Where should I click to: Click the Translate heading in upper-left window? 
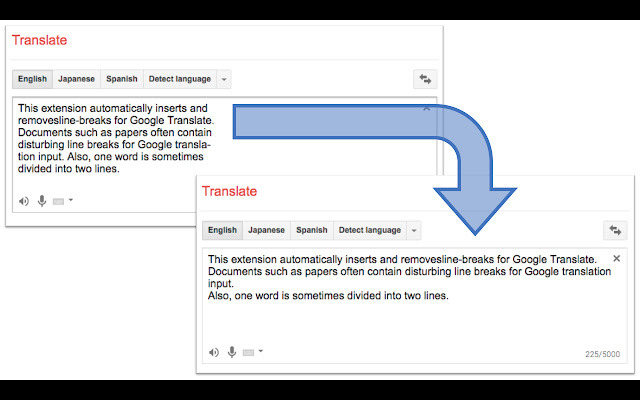click(39, 40)
